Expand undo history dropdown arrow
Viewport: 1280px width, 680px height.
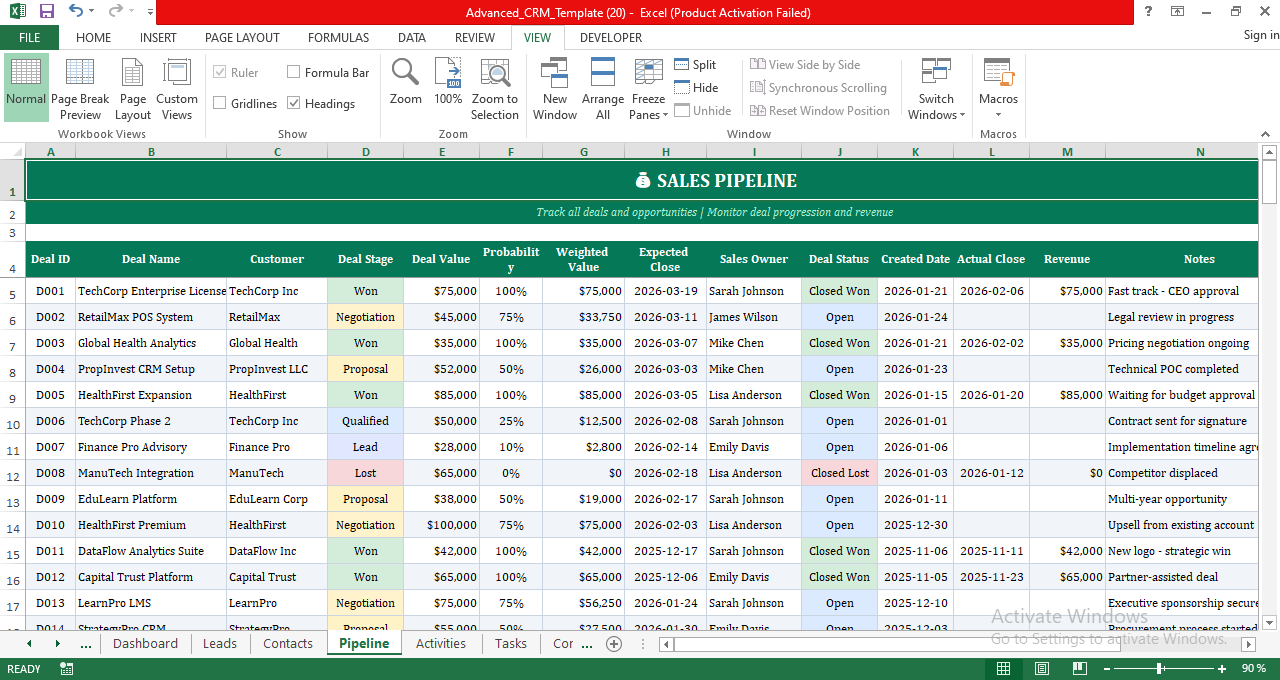click(92, 12)
